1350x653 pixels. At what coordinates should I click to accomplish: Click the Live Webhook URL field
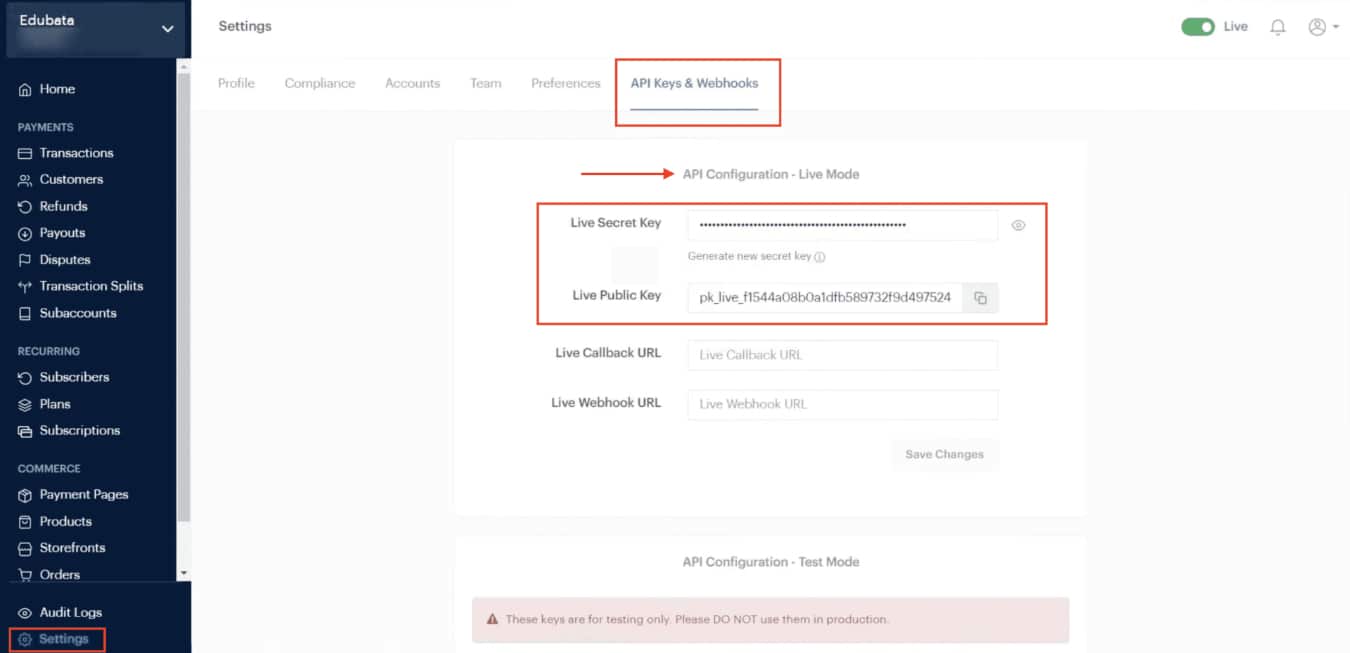pos(842,404)
